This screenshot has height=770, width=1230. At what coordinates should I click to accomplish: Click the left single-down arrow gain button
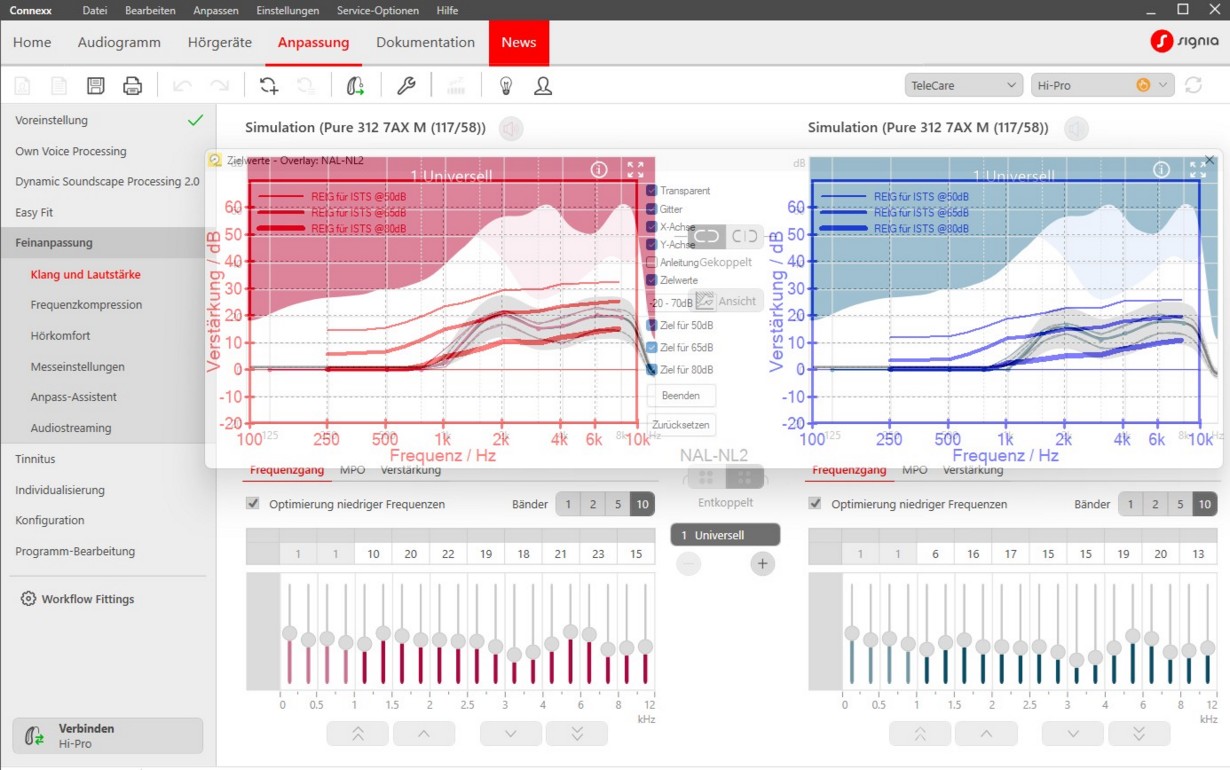[x=510, y=734]
